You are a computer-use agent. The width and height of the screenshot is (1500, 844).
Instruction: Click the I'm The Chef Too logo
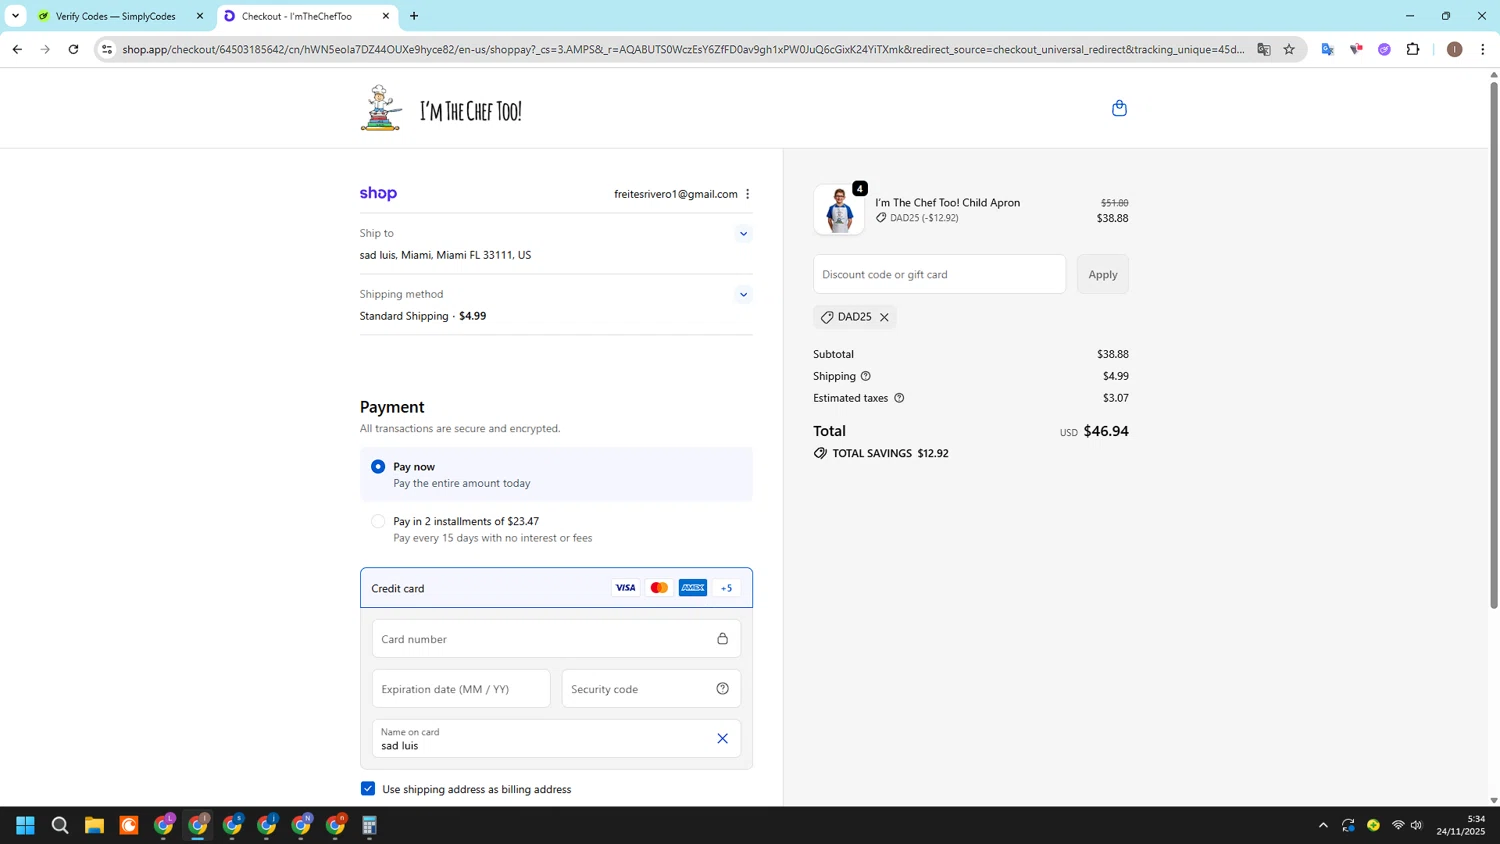[441, 108]
